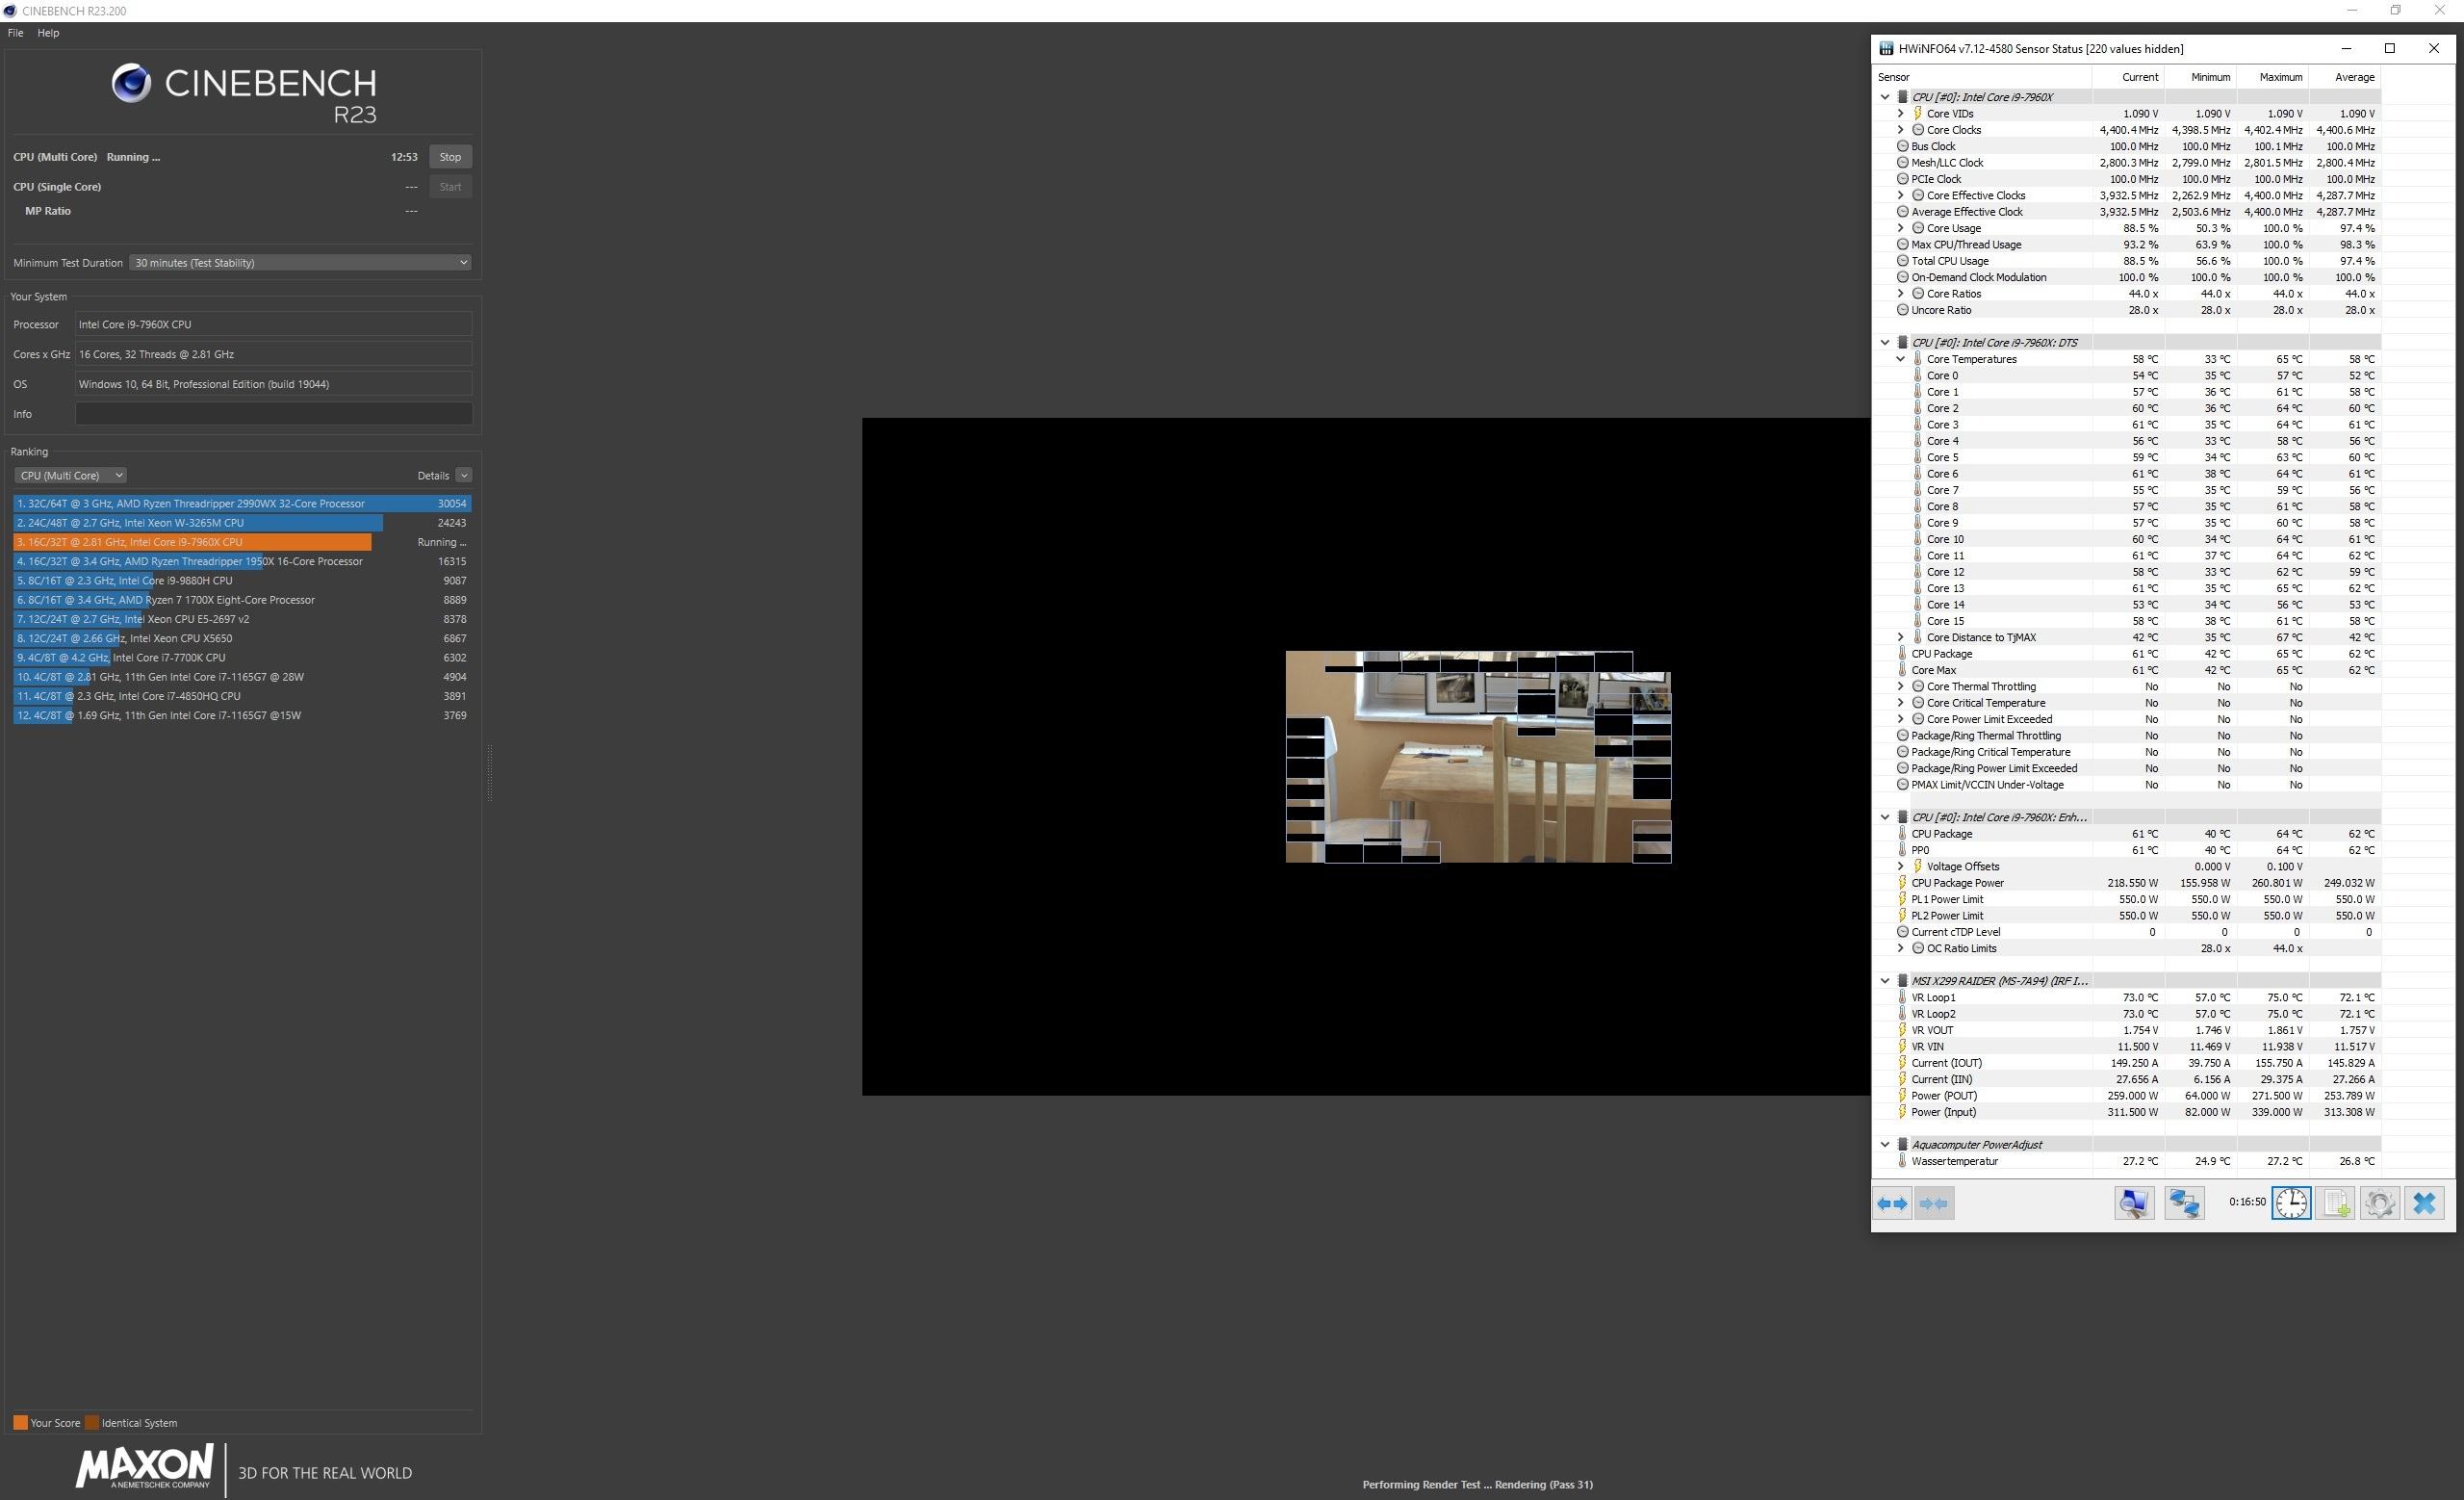2464x1500 pixels.
Task: Click Cinebench title bar app icon
Action: pos(10,10)
